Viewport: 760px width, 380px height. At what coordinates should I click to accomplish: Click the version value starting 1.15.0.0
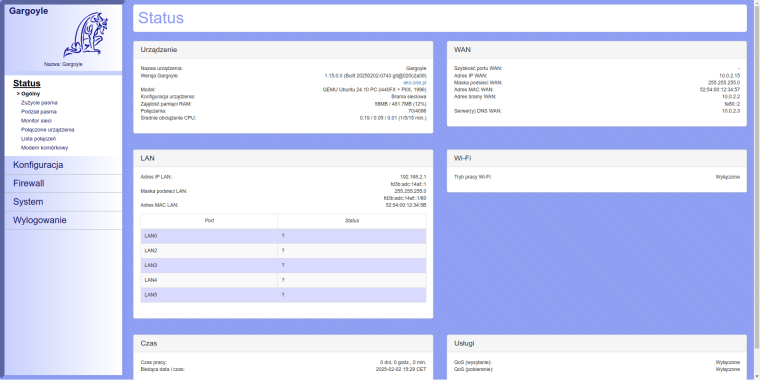pyautogui.click(x=376, y=76)
